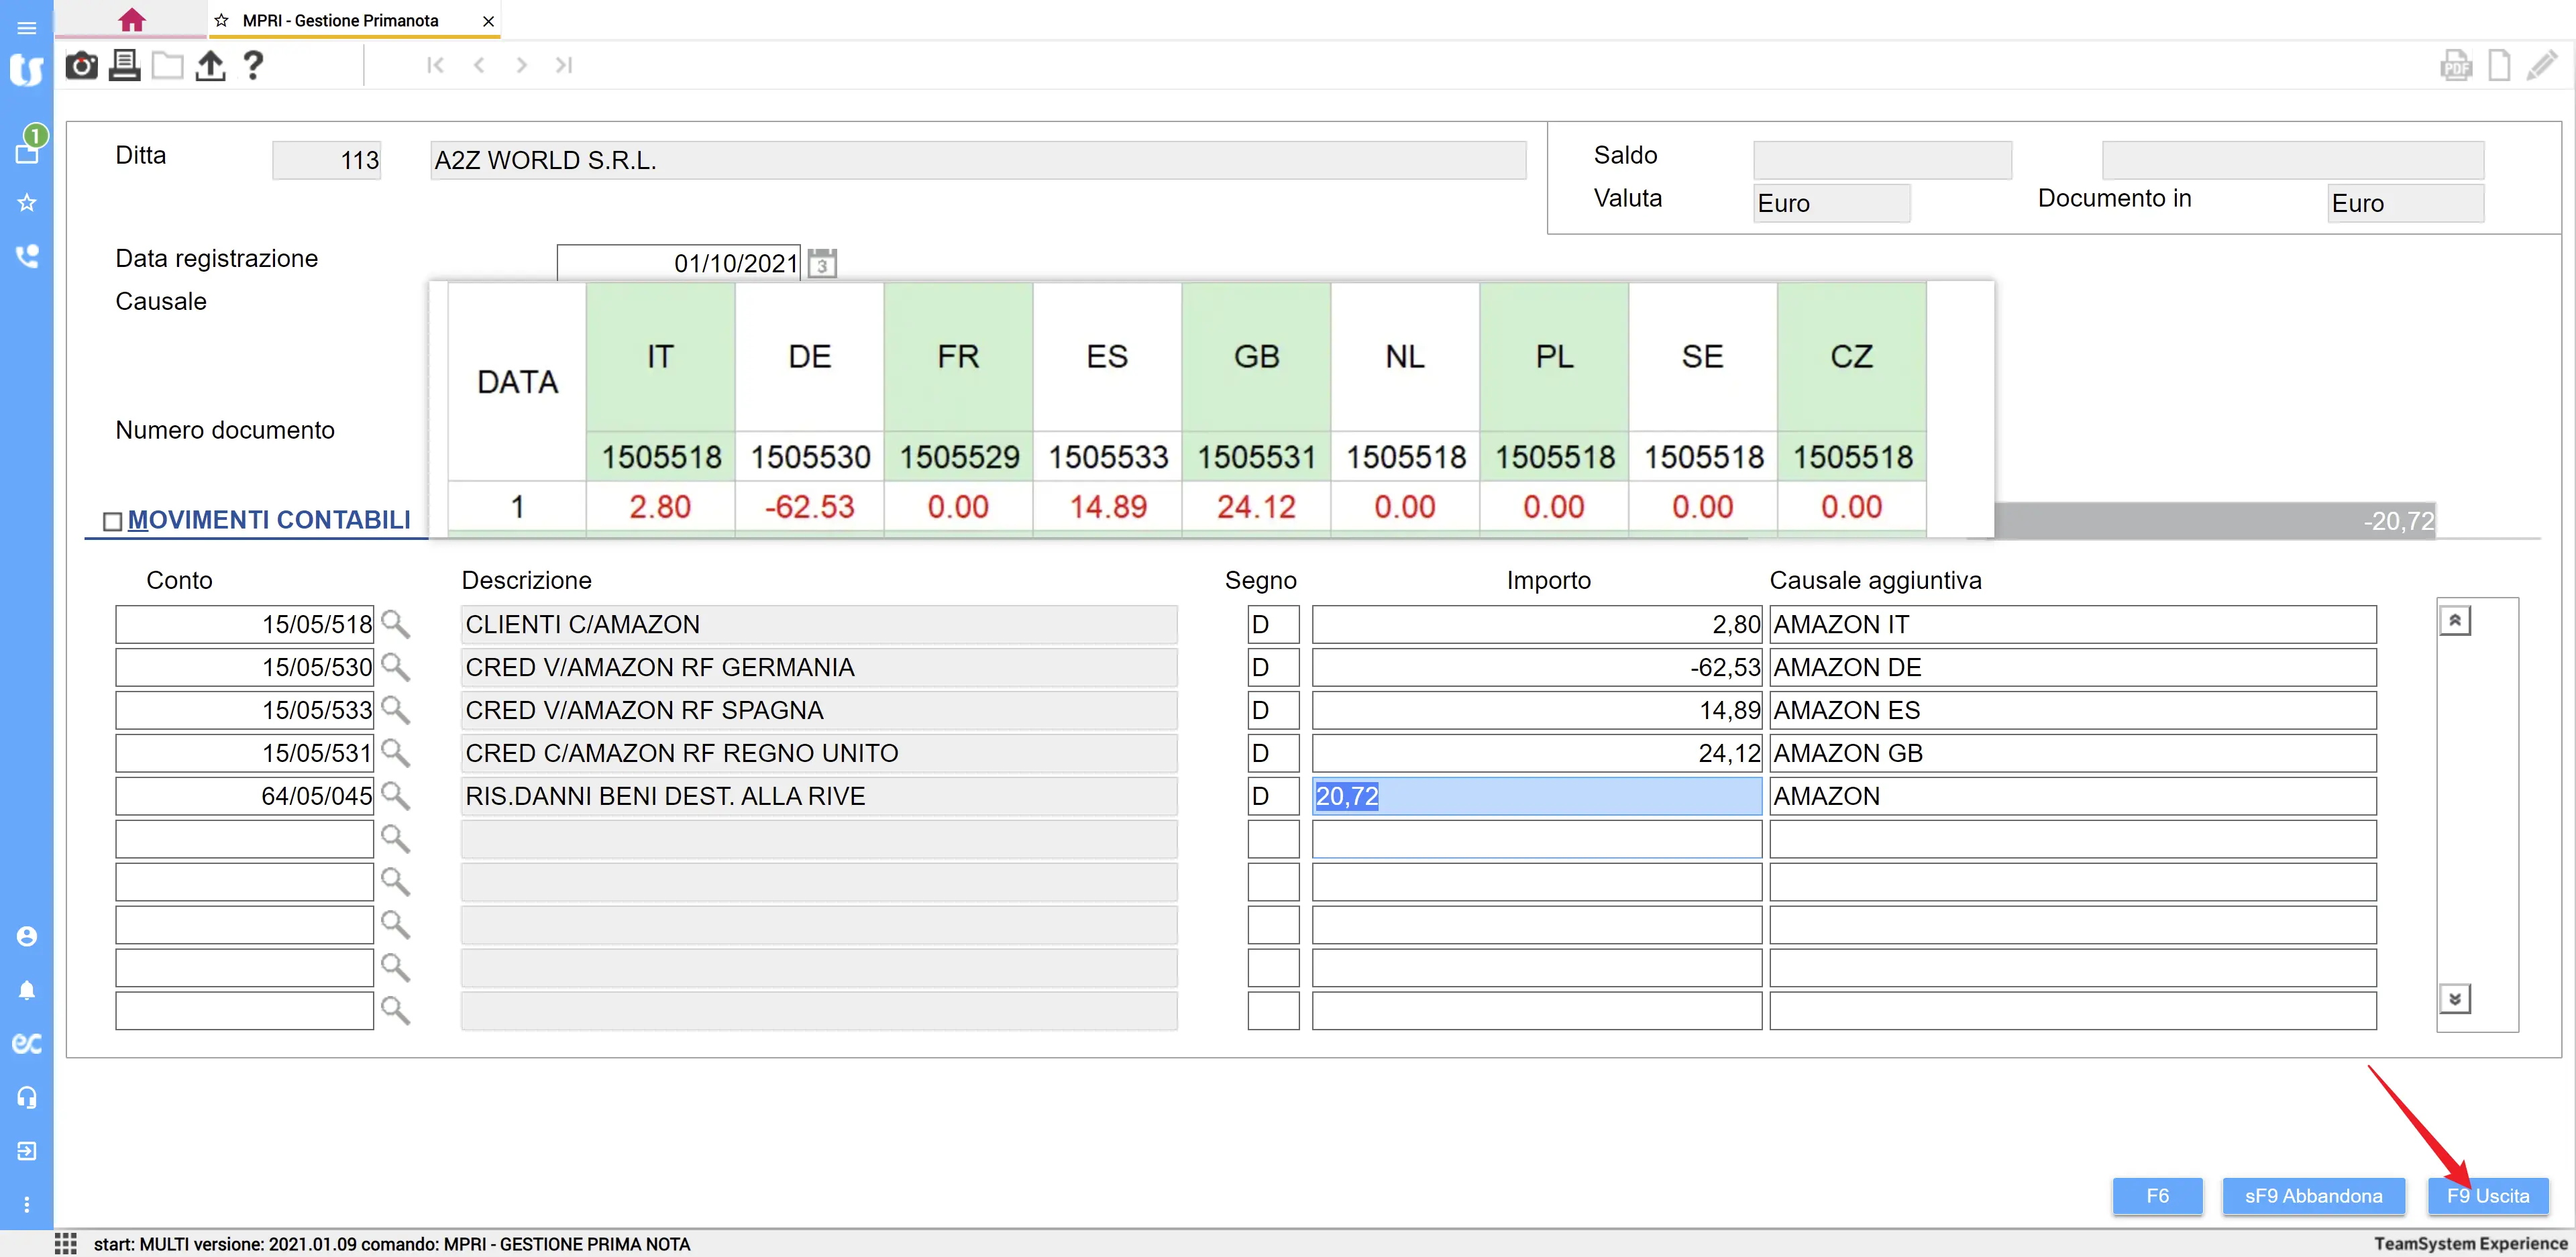Switch to the Home tab

131,20
